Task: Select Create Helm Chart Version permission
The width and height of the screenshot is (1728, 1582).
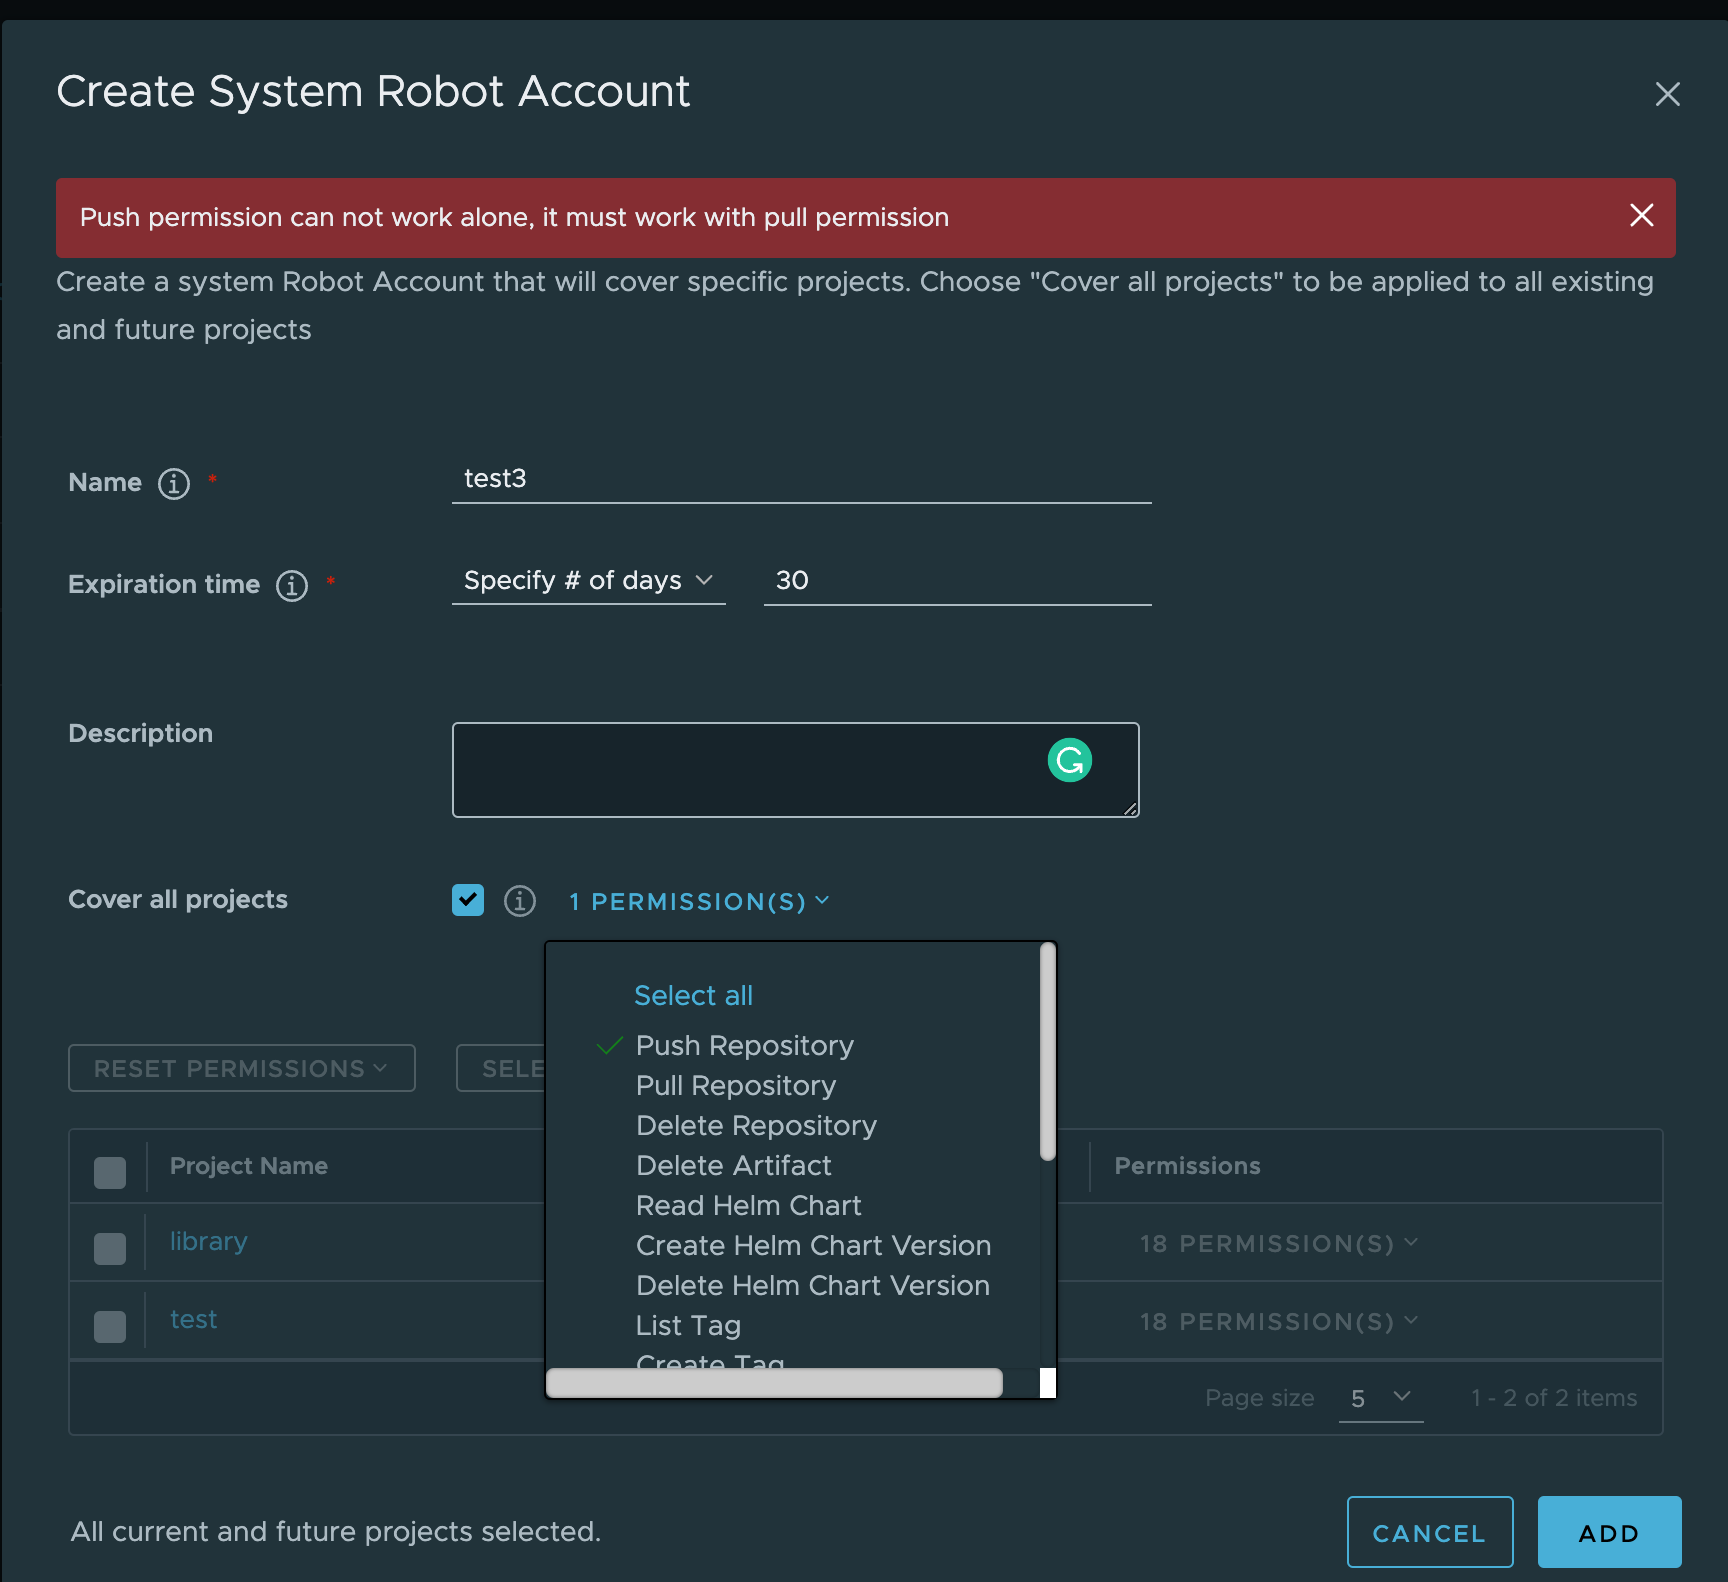Action: click(x=814, y=1246)
